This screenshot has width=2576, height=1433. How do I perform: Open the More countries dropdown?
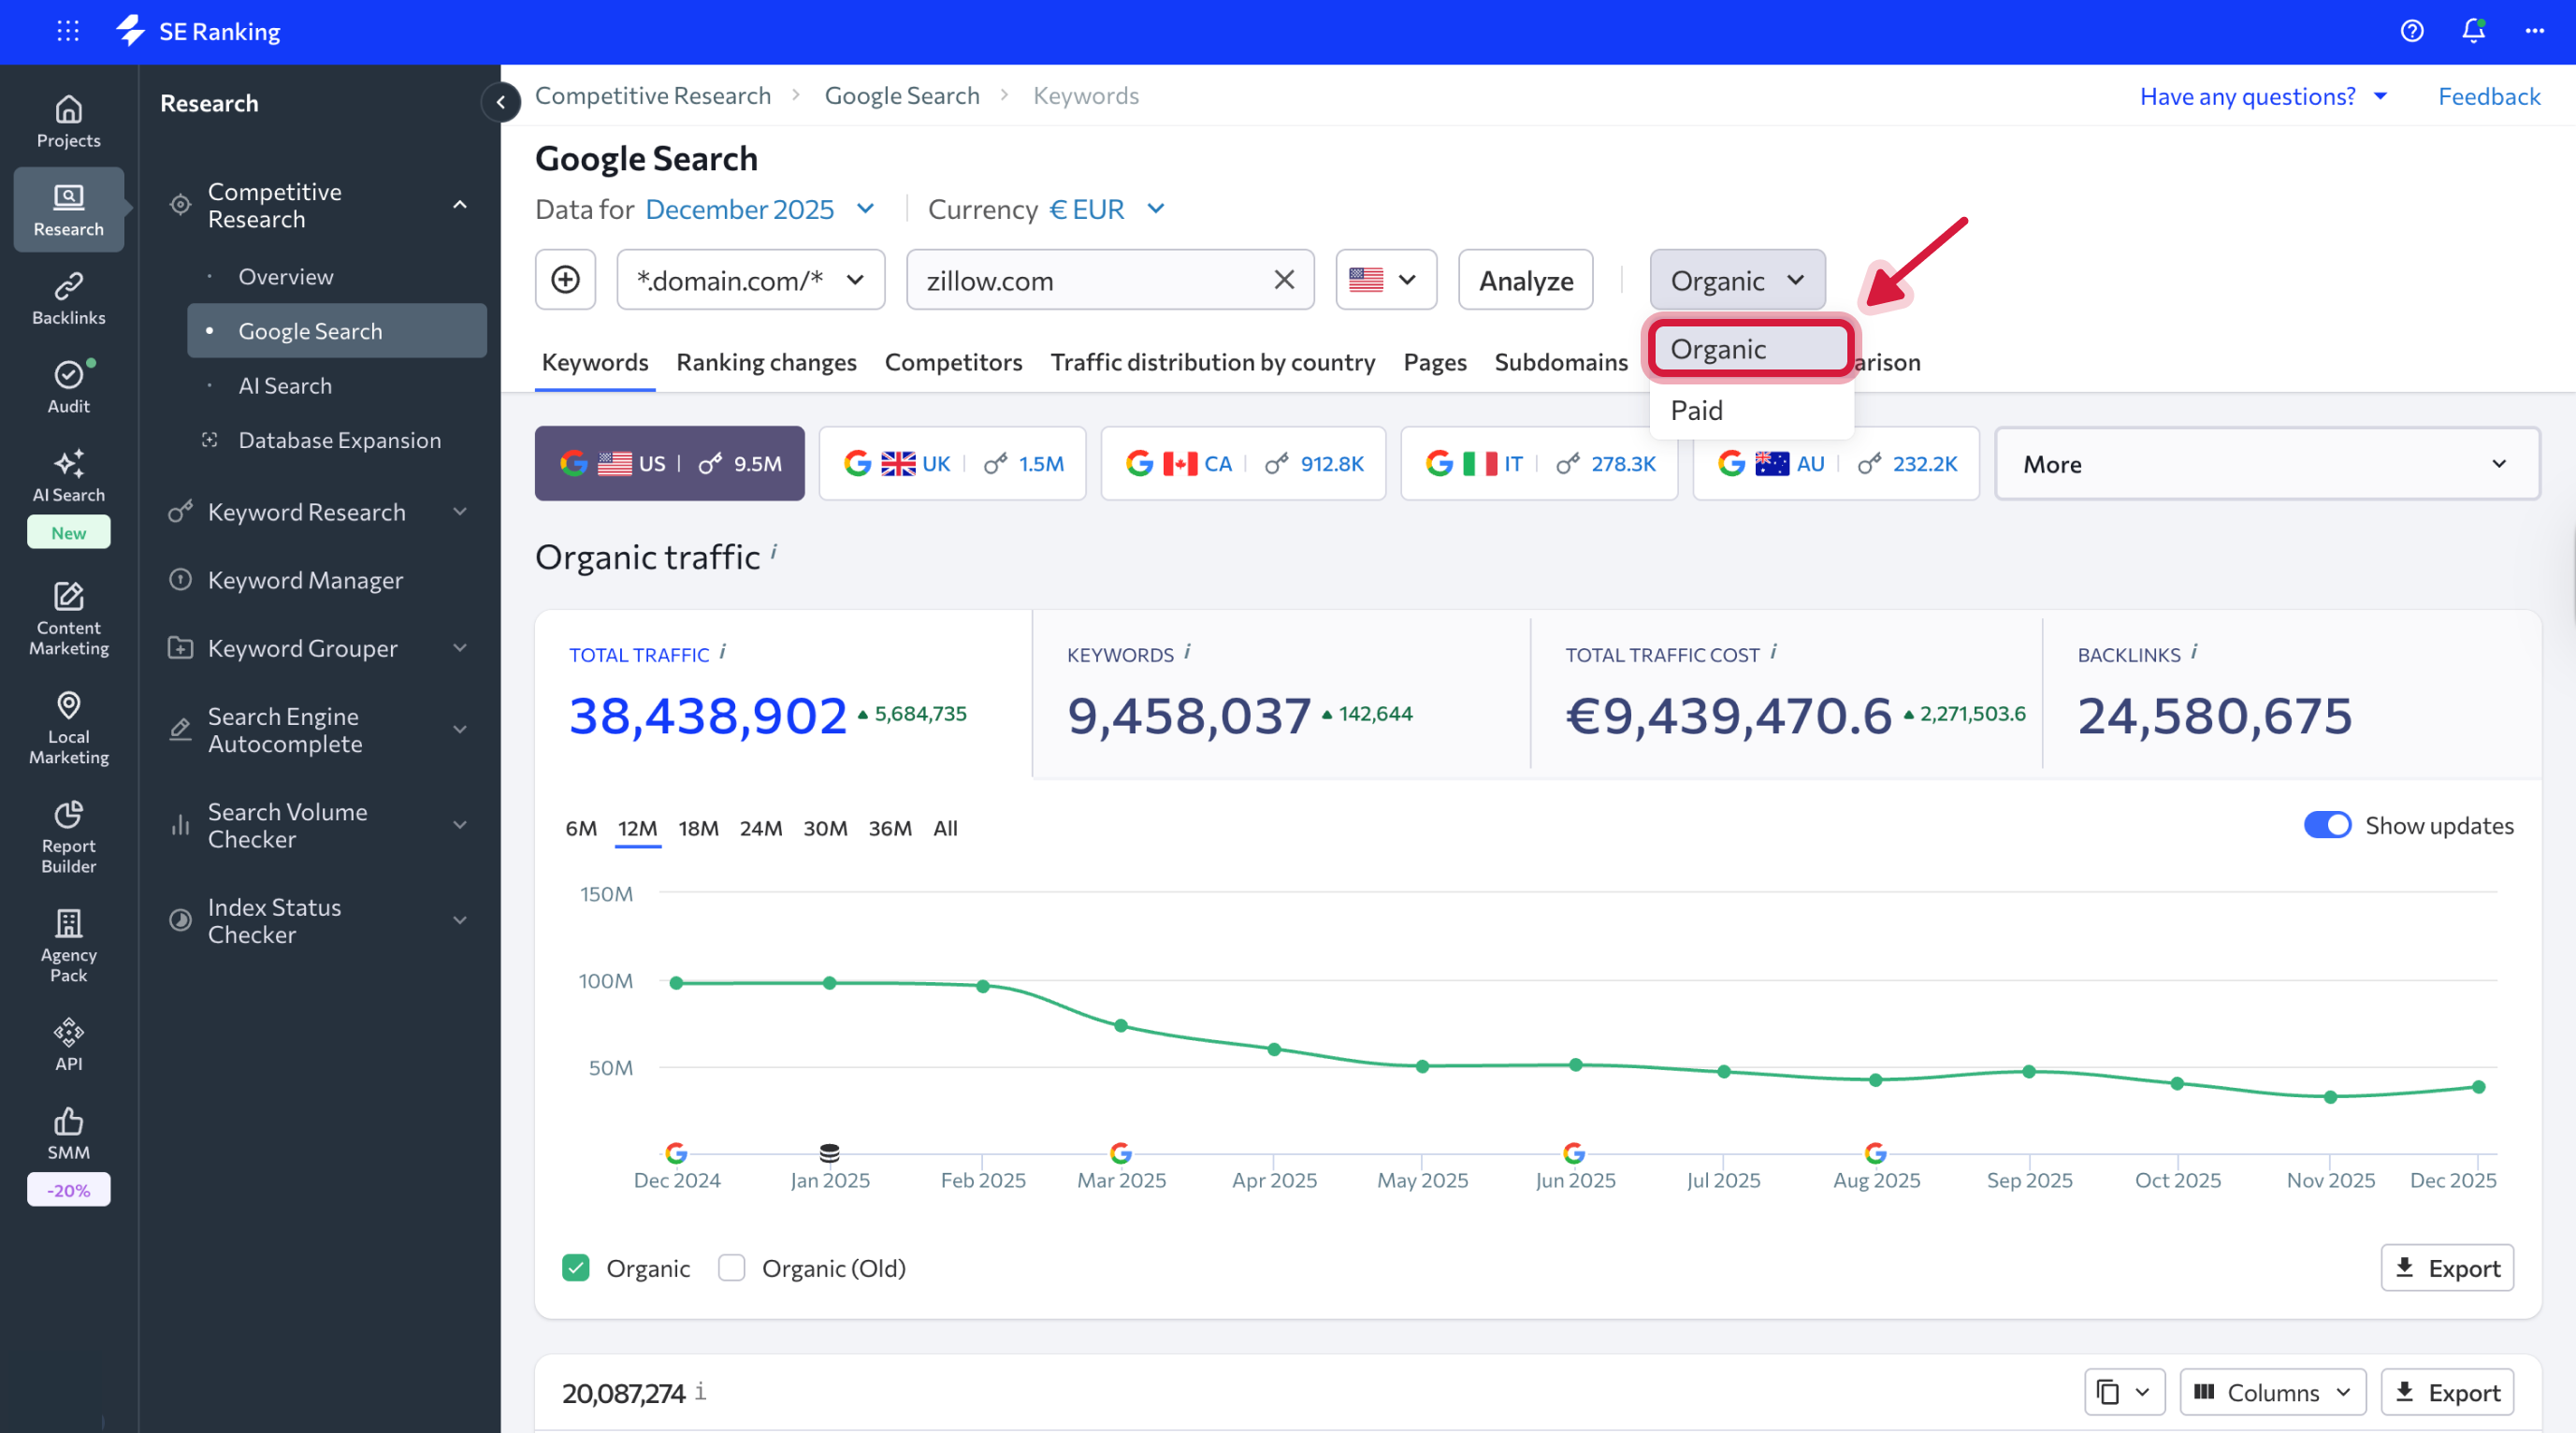pyautogui.click(x=2266, y=464)
